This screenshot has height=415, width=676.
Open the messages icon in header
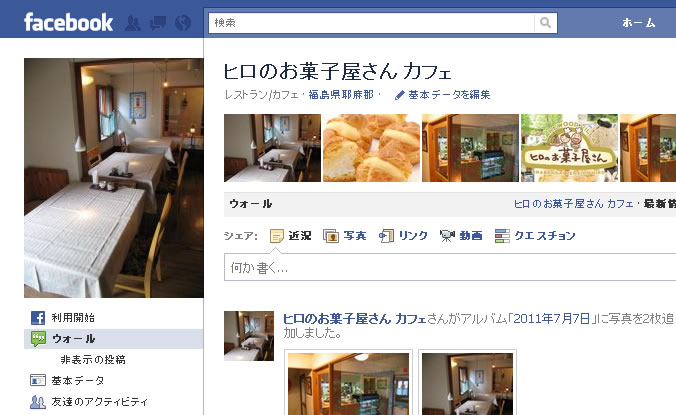click(158, 23)
